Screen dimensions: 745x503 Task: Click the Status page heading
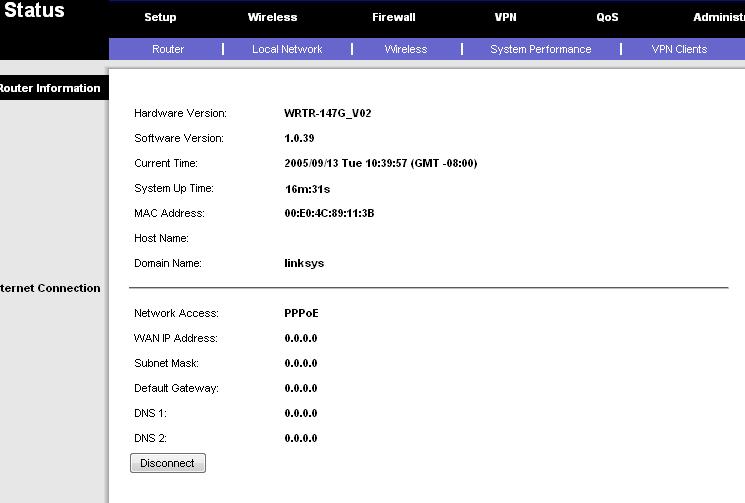tap(34, 10)
